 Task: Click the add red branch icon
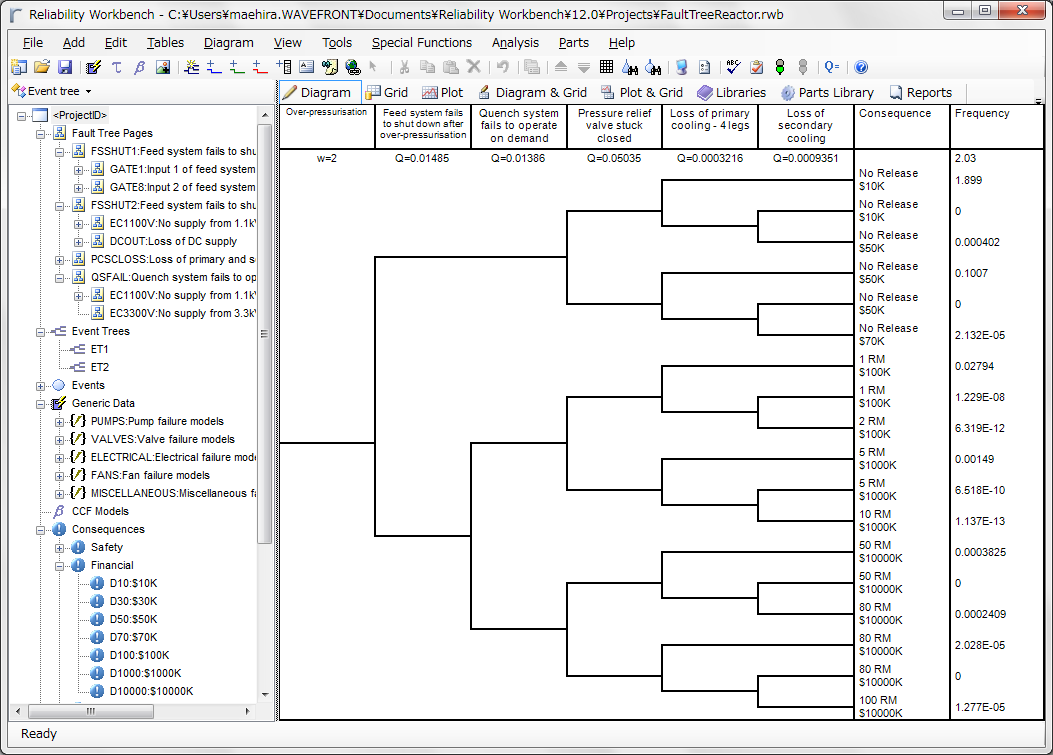tap(260, 66)
